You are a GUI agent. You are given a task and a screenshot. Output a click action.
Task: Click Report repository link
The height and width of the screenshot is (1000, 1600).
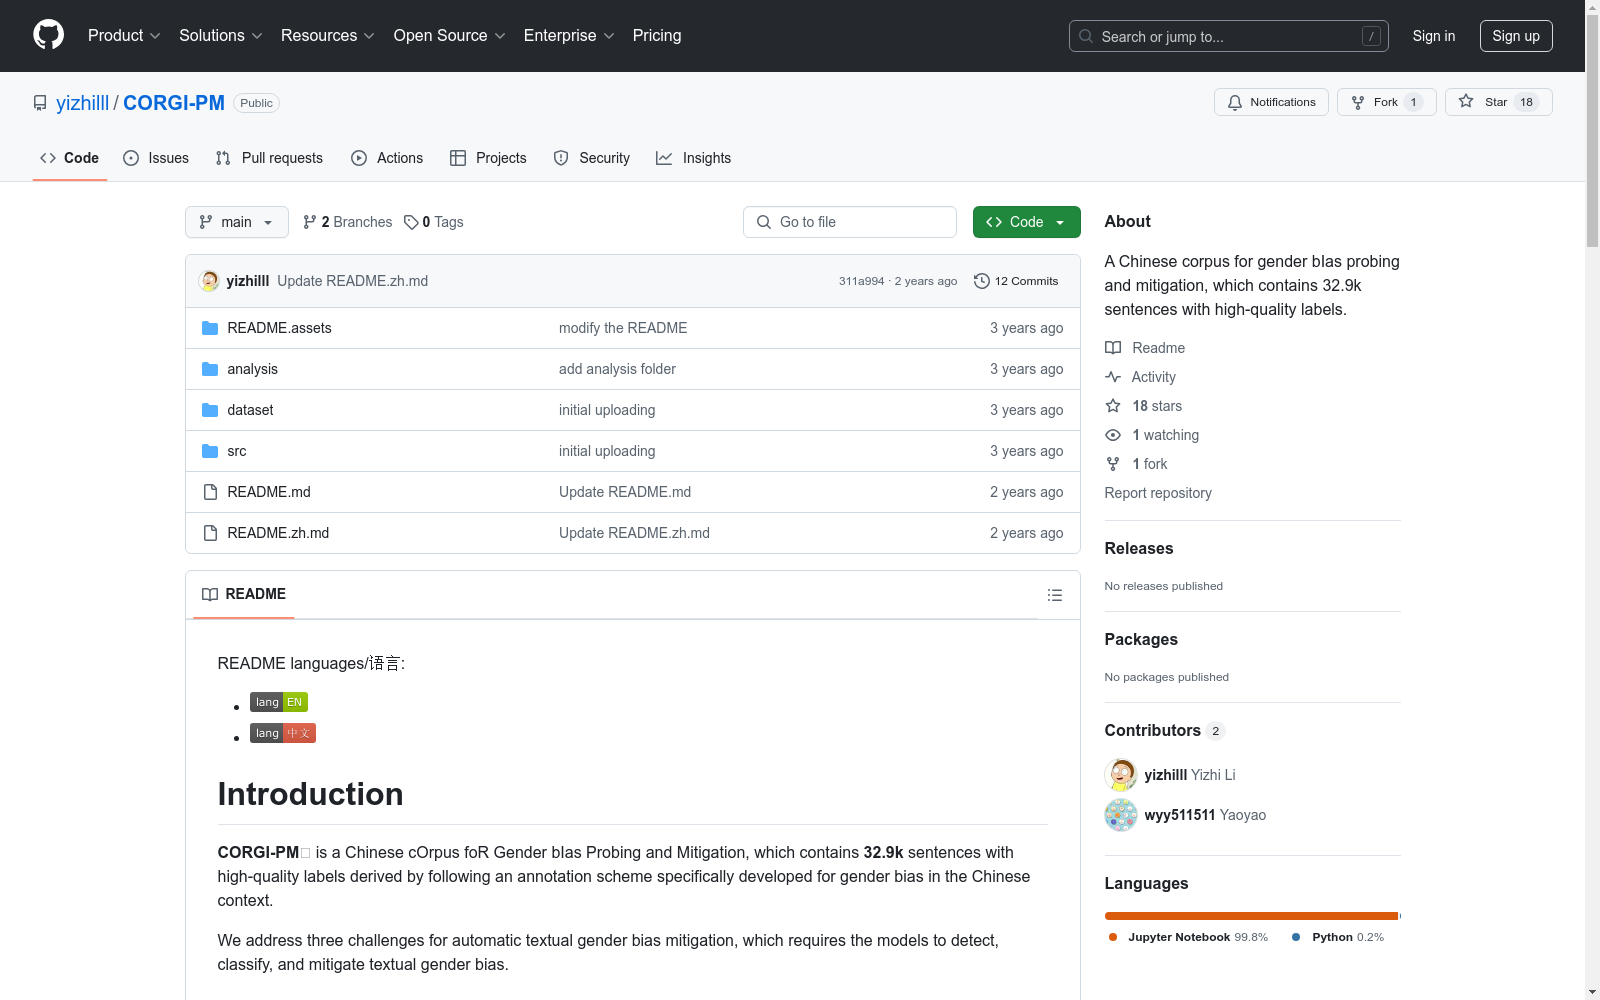[x=1158, y=493]
